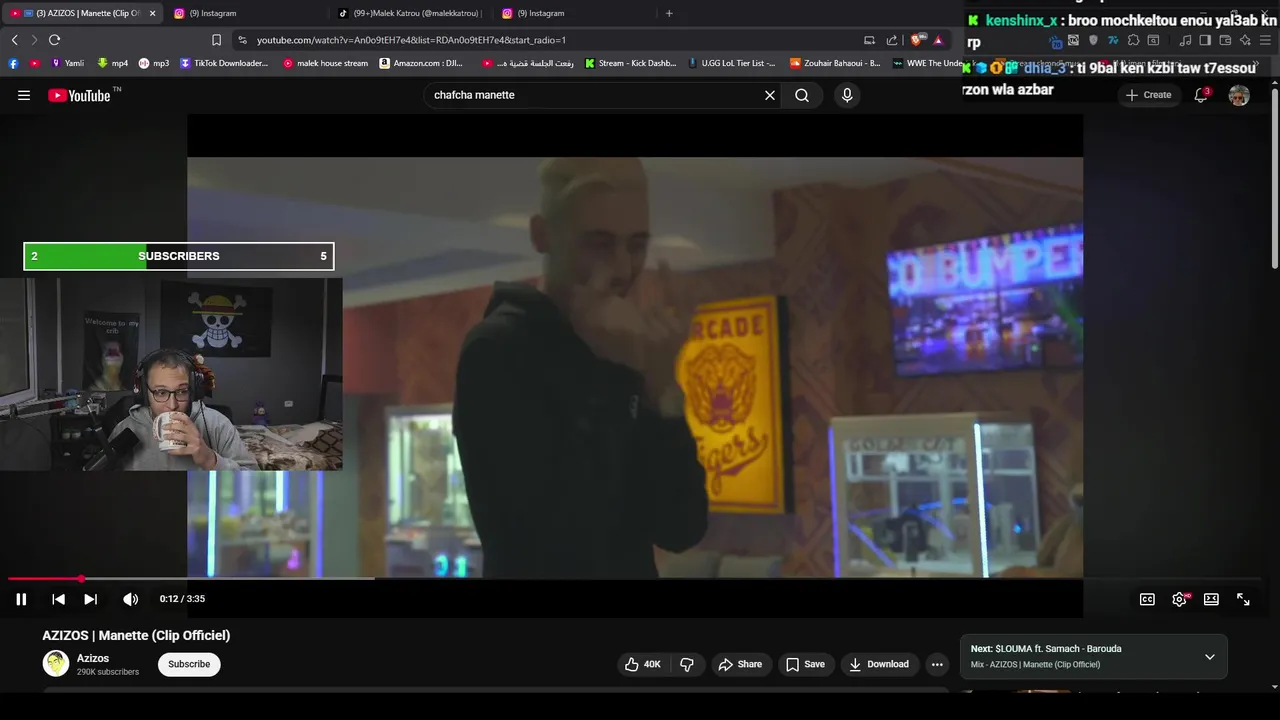Run the search with the magnifier button
This screenshot has width=1280, height=720.
click(802, 95)
